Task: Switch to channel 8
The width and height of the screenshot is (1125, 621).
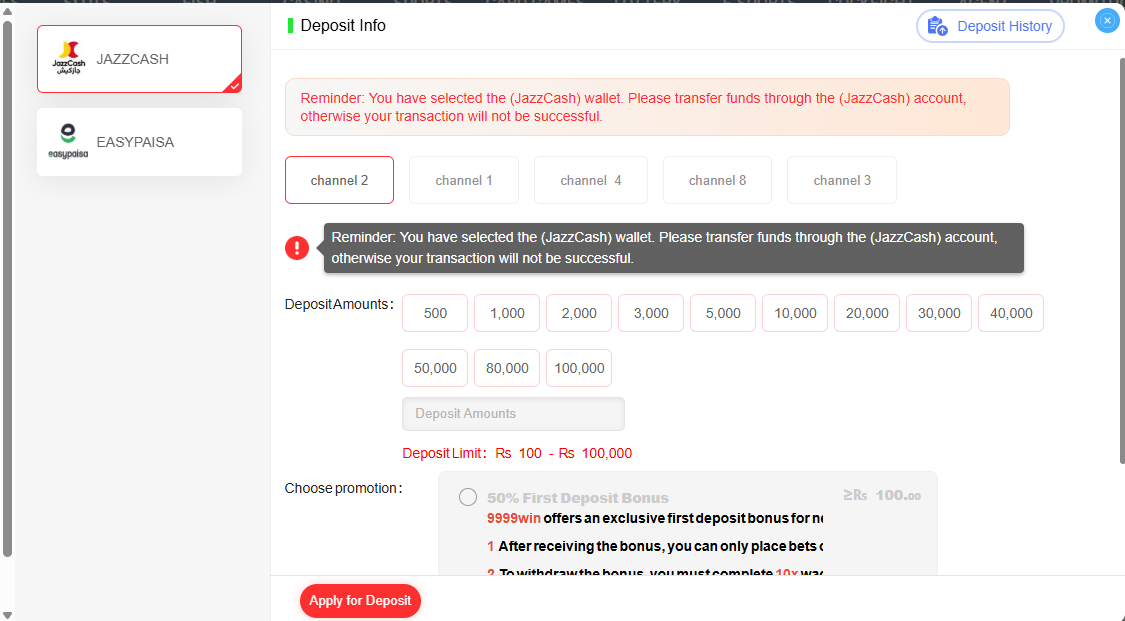Action: point(717,180)
